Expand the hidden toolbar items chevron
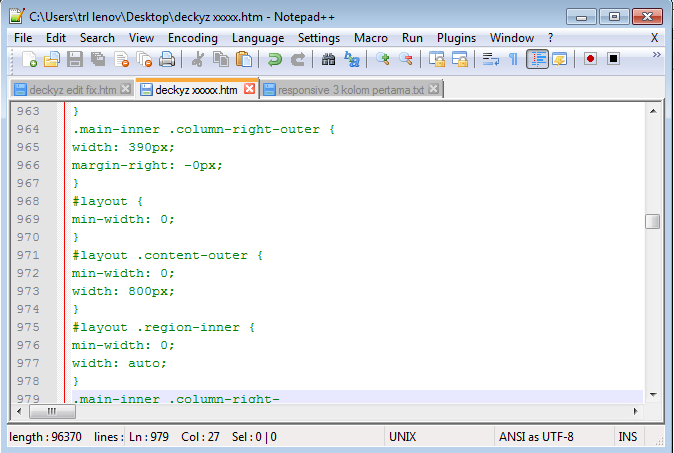 click(656, 55)
